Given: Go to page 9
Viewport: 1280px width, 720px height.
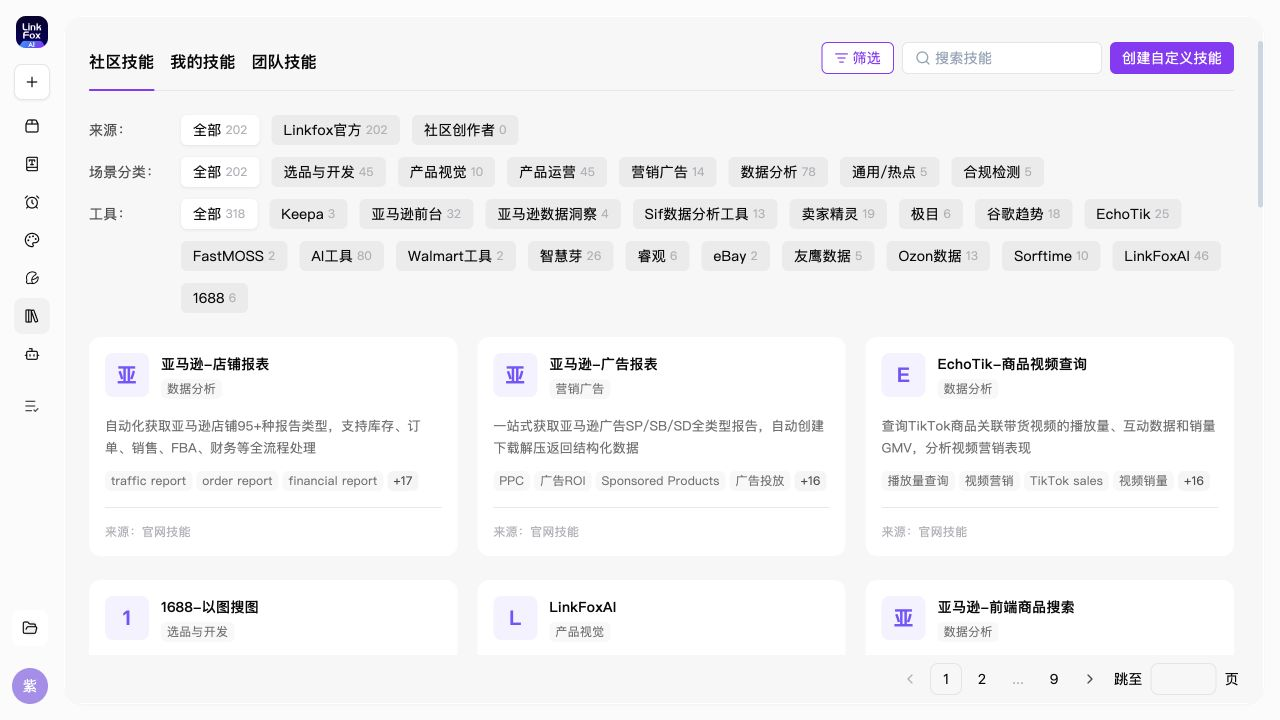Looking at the screenshot, I should (x=1054, y=679).
